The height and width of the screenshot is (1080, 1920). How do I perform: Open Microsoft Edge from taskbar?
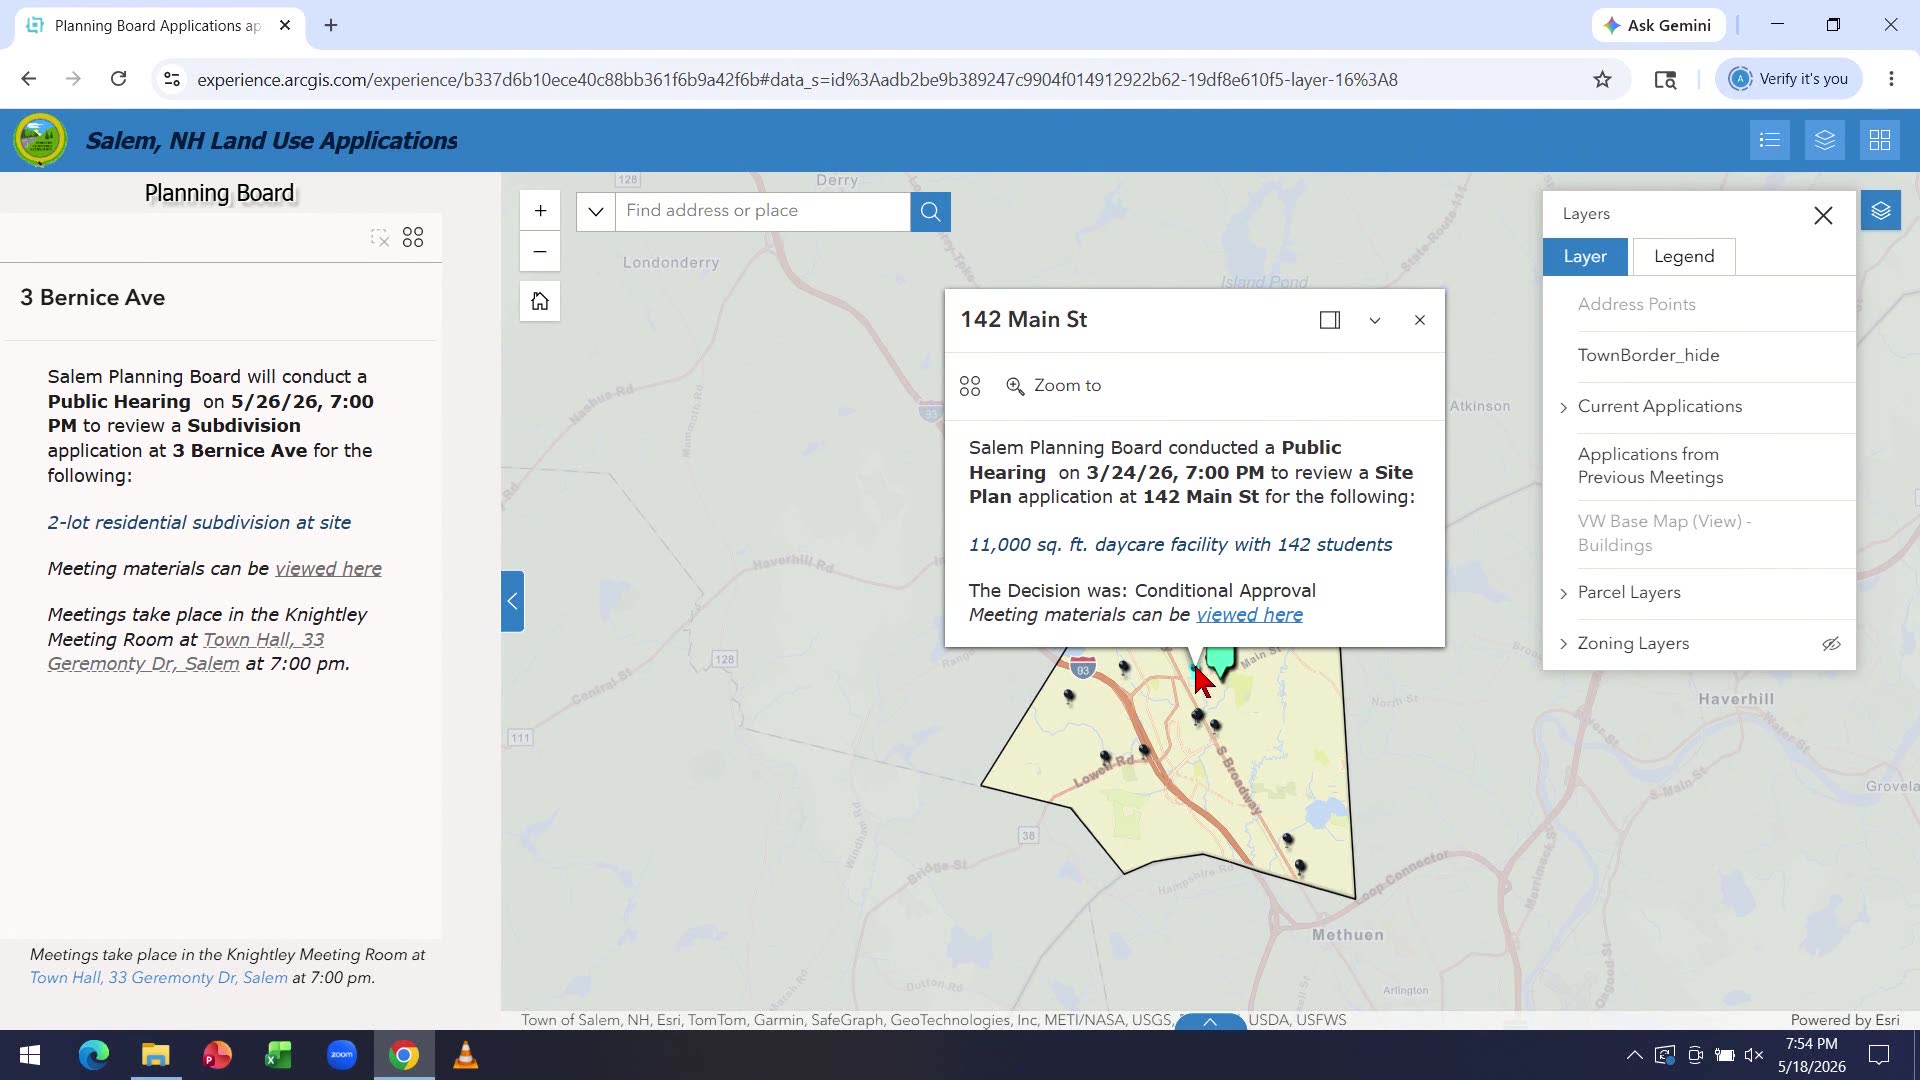[x=93, y=1055]
